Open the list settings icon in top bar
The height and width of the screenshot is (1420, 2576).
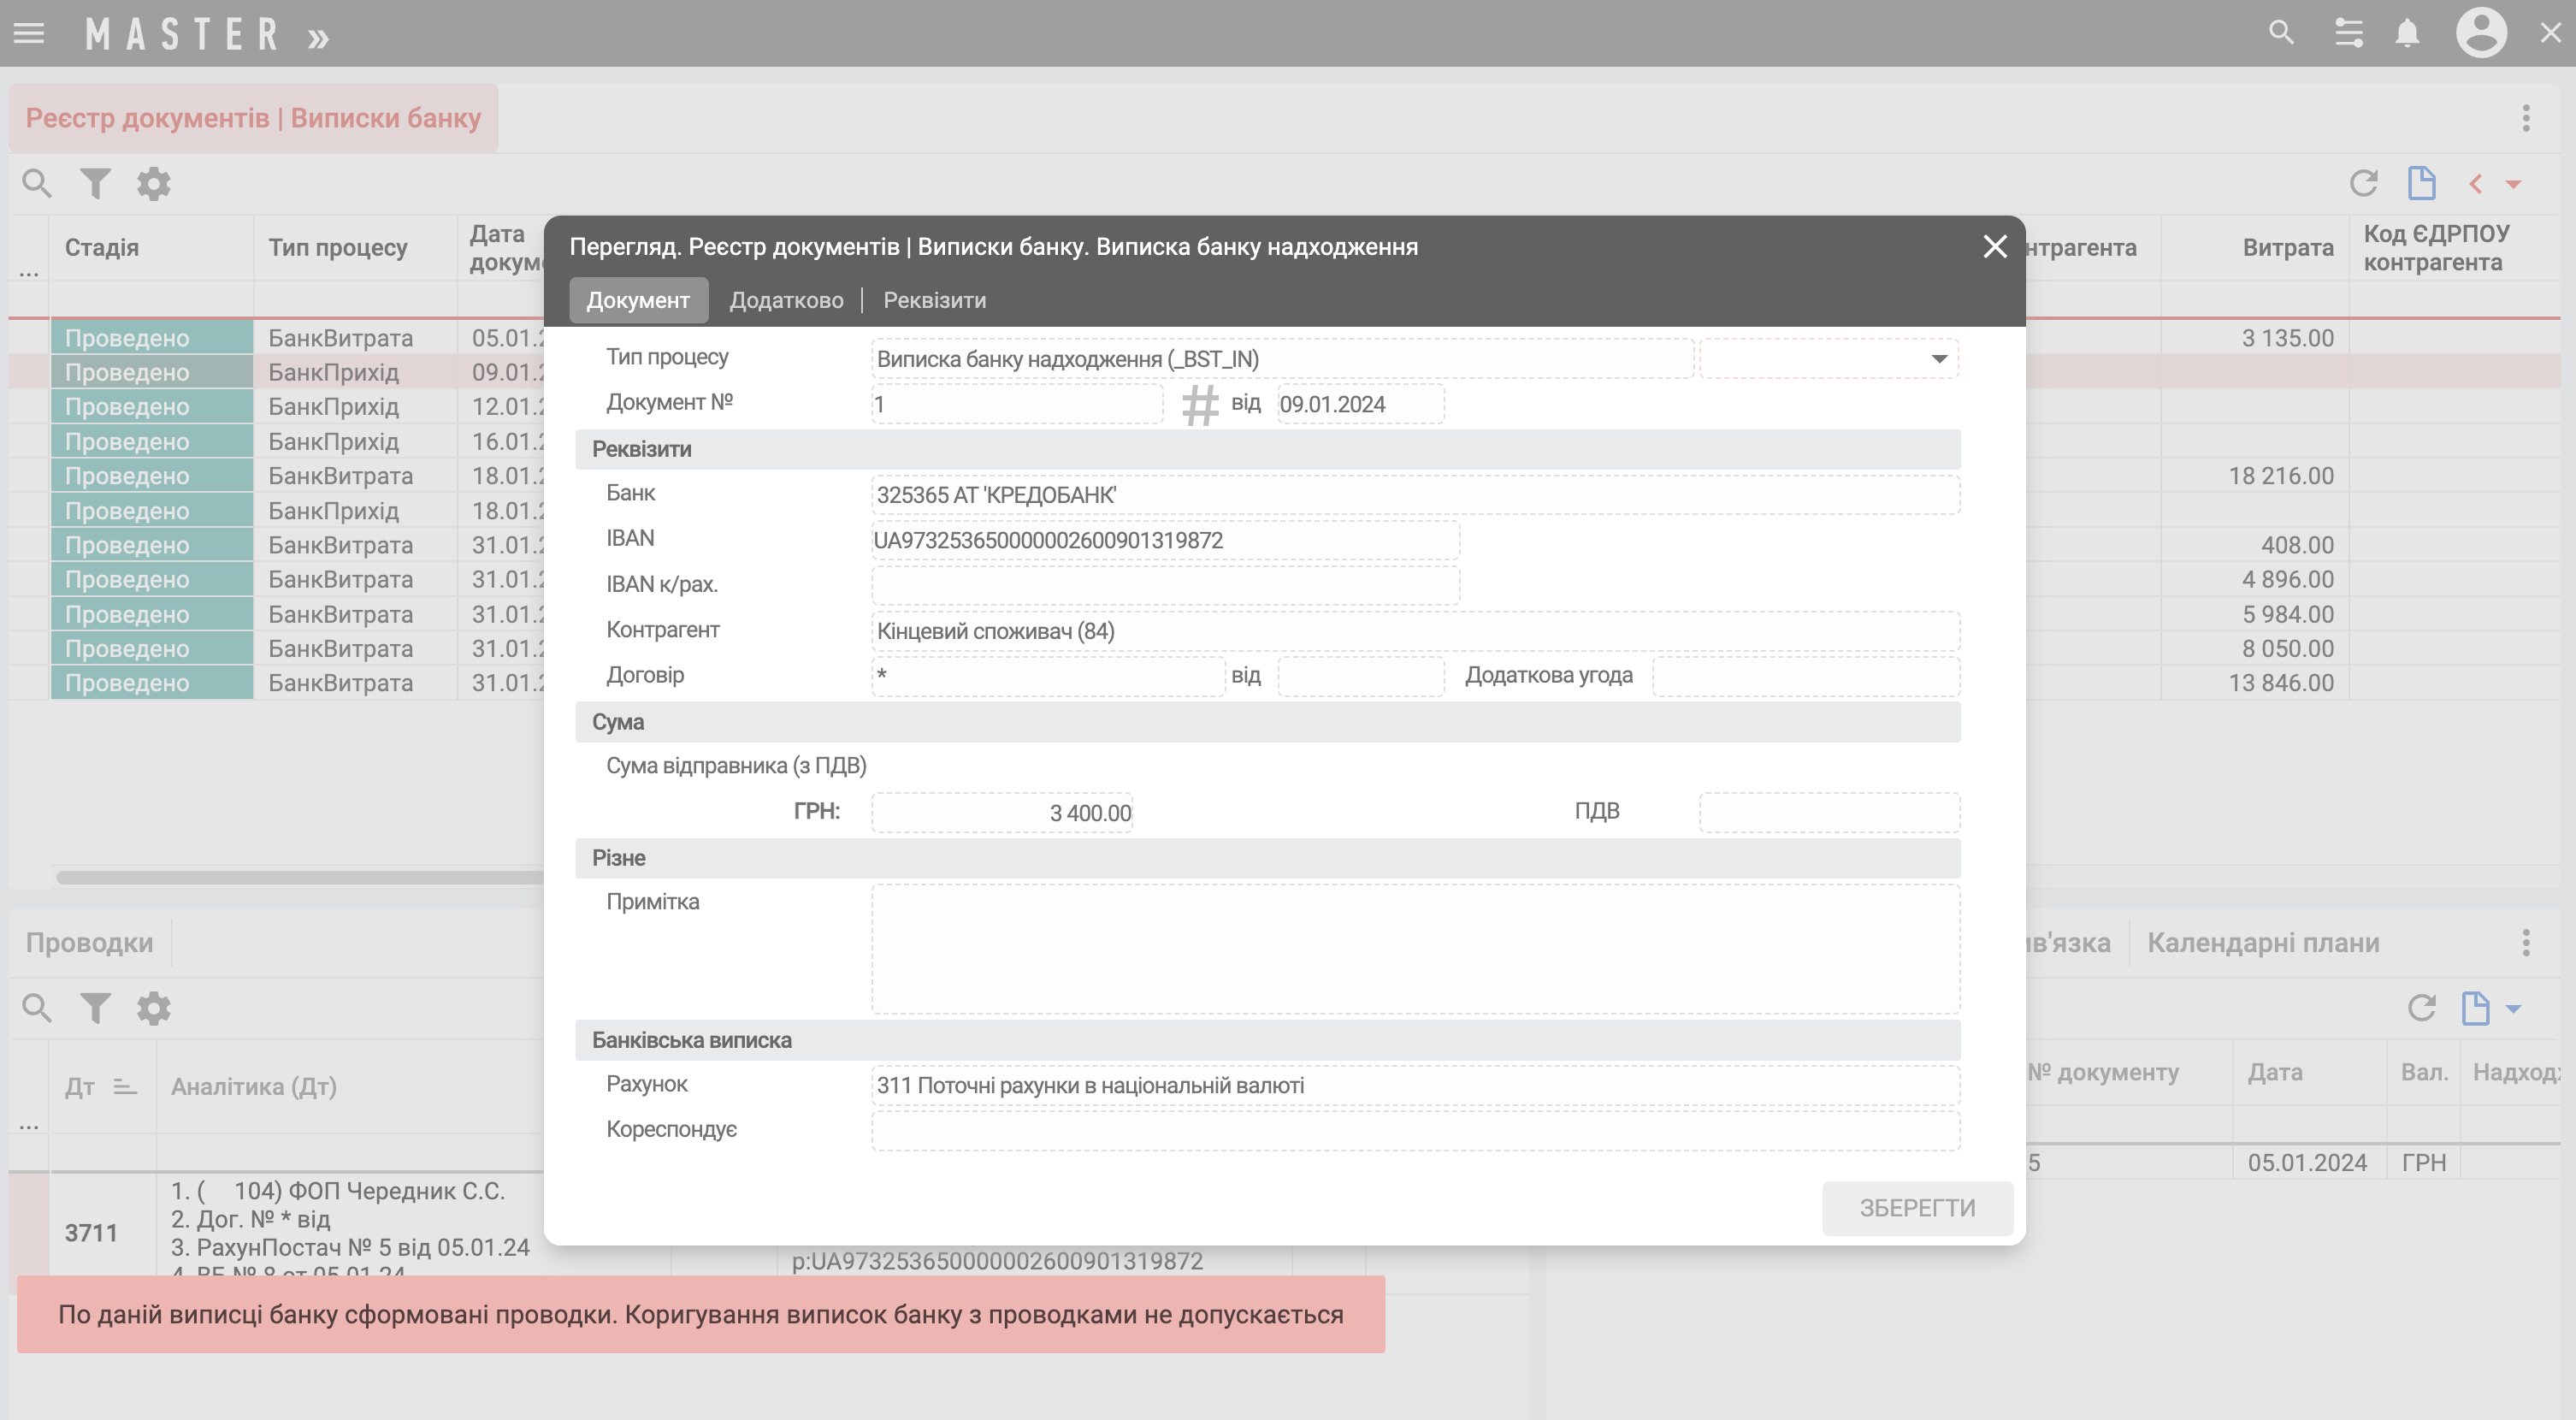(x=2348, y=33)
